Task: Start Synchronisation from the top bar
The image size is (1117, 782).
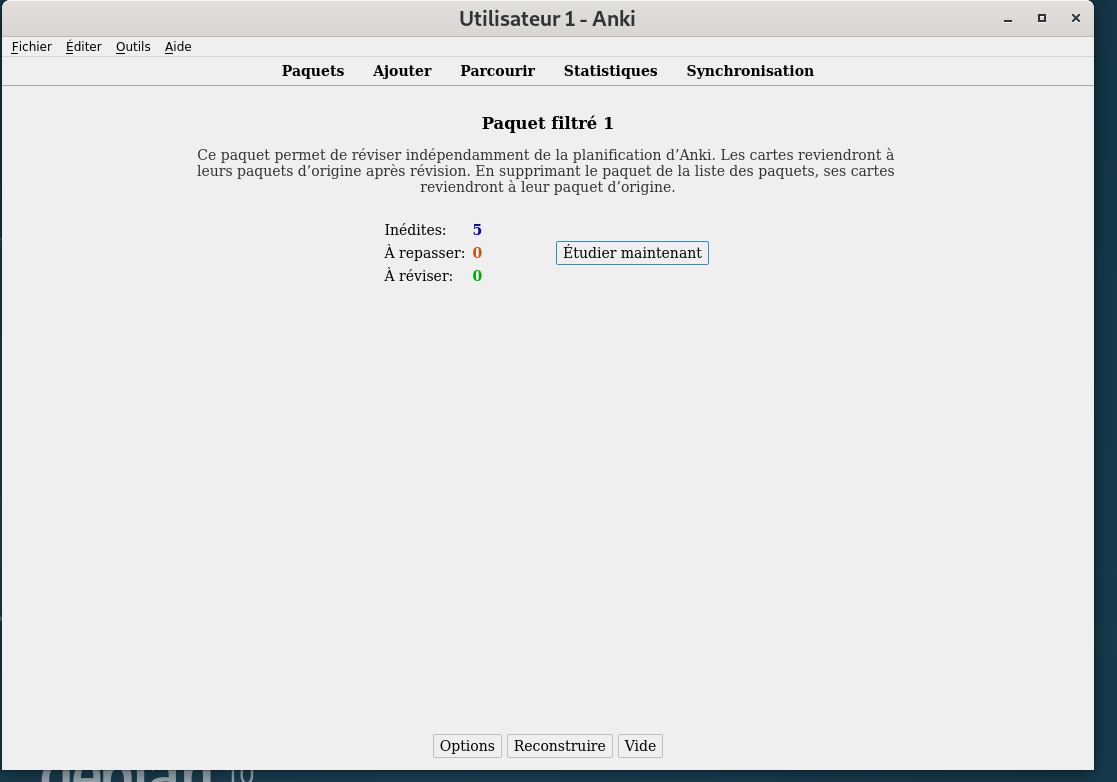Action: [749, 71]
